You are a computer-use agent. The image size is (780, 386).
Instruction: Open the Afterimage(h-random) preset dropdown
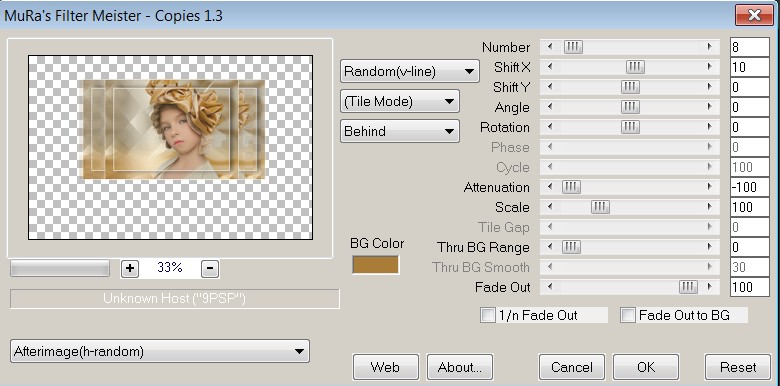pyautogui.click(x=160, y=351)
